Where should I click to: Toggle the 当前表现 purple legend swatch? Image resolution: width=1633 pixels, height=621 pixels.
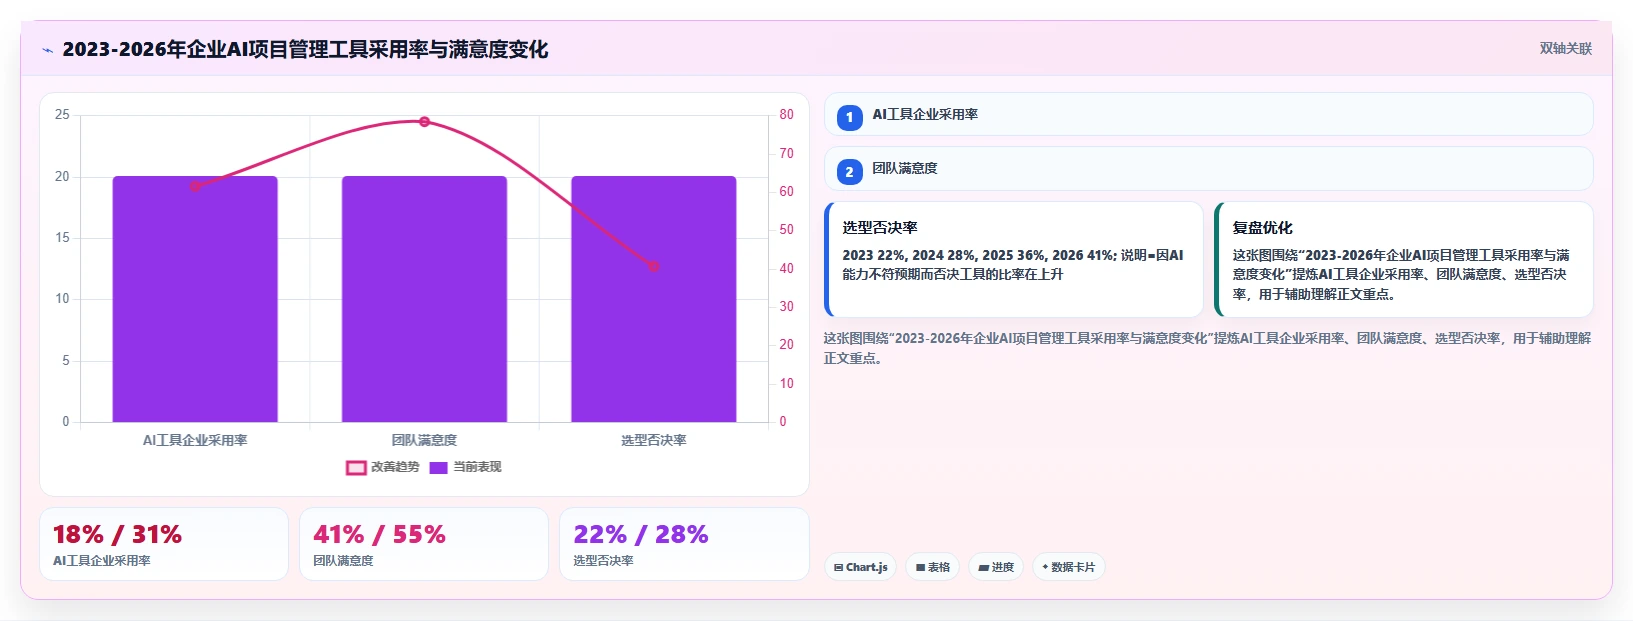point(438,468)
